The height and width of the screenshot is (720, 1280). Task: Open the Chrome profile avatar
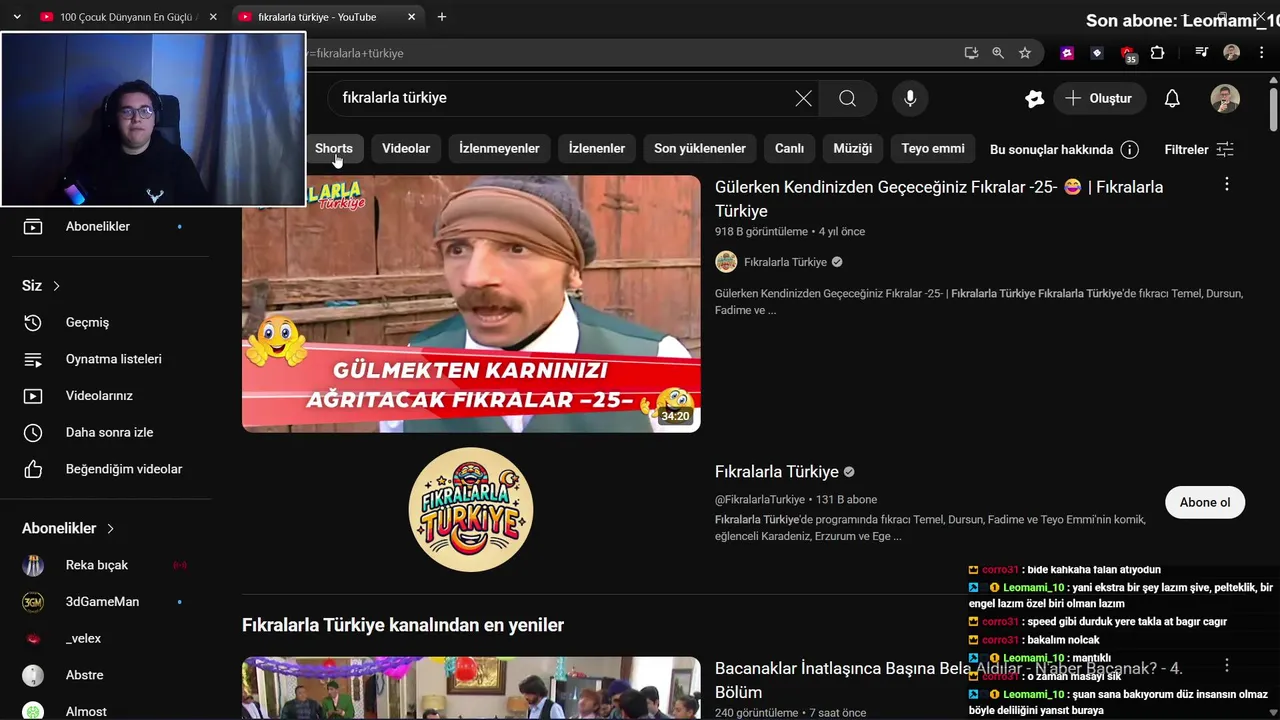[x=1232, y=53]
